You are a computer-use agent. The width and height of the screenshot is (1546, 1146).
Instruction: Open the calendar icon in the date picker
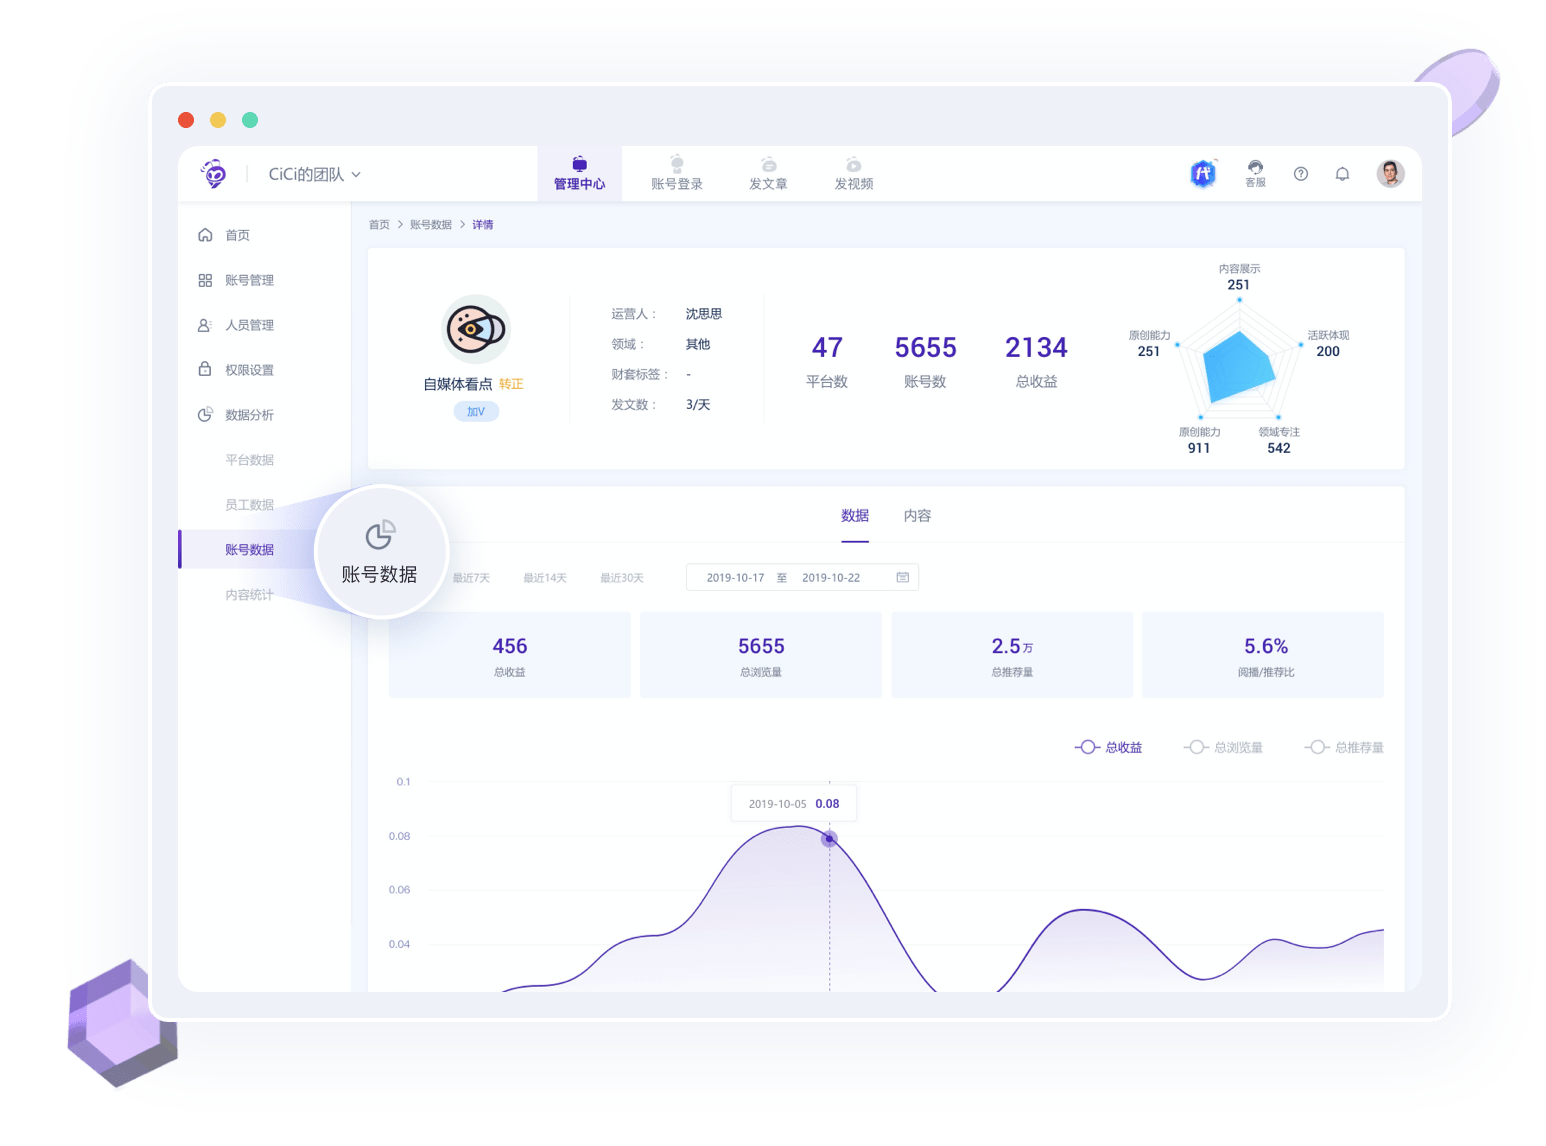[x=903, y=577]
